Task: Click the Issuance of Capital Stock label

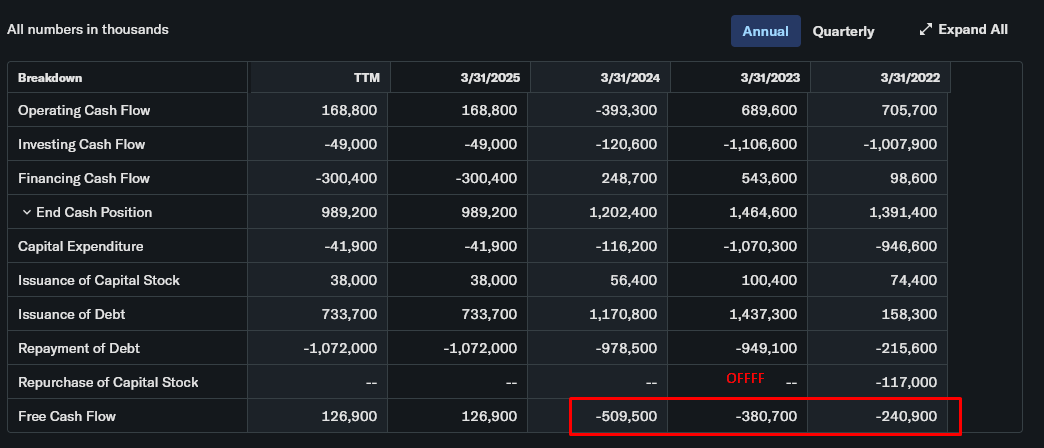Action: (99, 280)
